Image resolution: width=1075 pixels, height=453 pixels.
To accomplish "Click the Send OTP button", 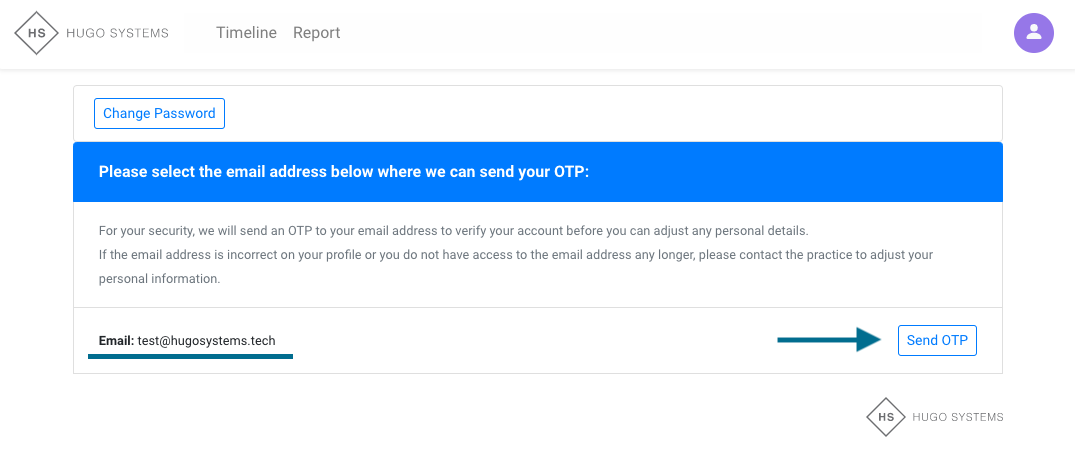I will (936, 340).
